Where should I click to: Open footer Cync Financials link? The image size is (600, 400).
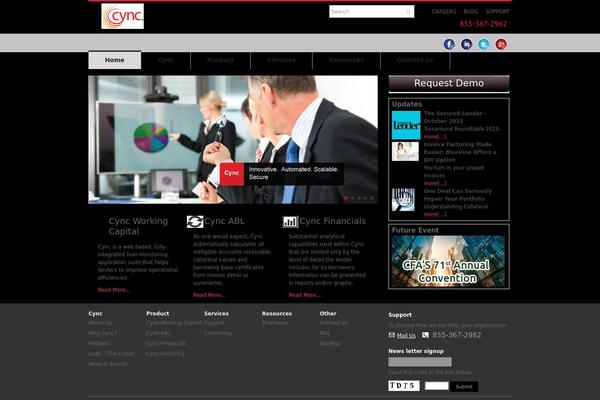coord(166,343)
